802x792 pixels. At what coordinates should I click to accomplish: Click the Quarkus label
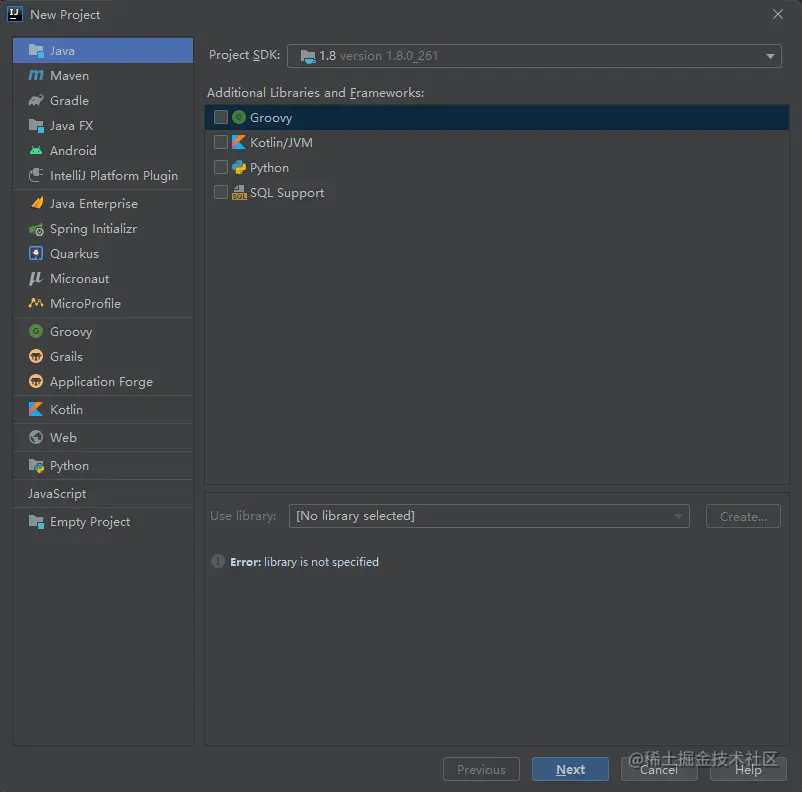coord(74,254)
